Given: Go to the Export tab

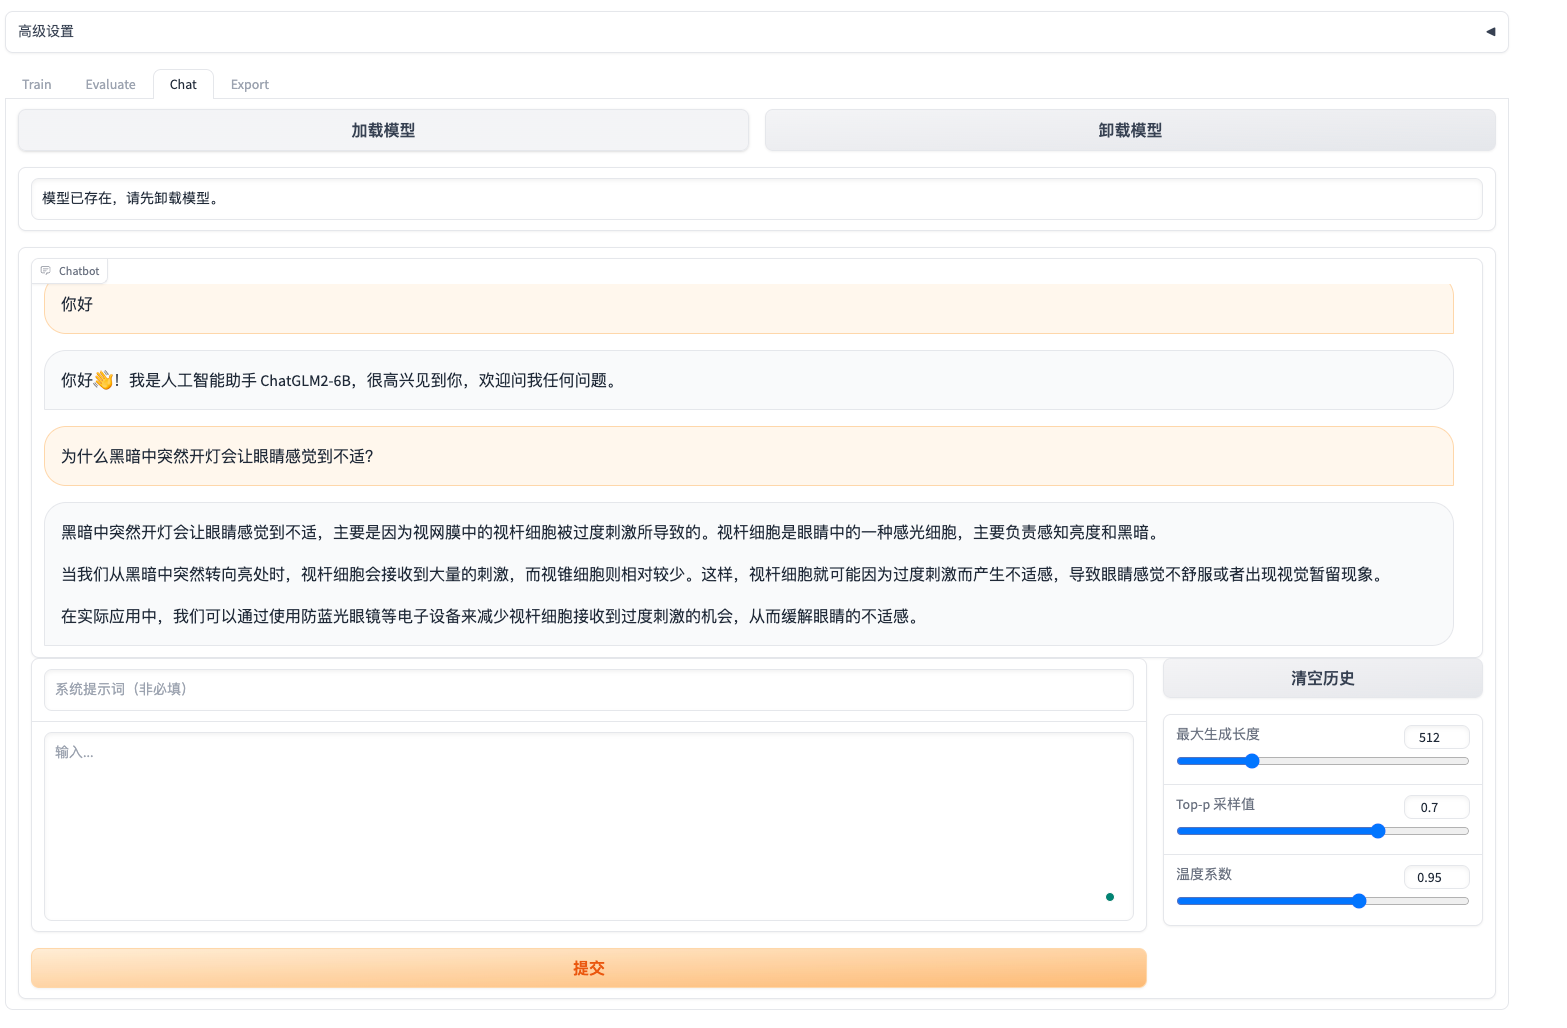Looking at the screenshot, I should (x=249, y=85).
